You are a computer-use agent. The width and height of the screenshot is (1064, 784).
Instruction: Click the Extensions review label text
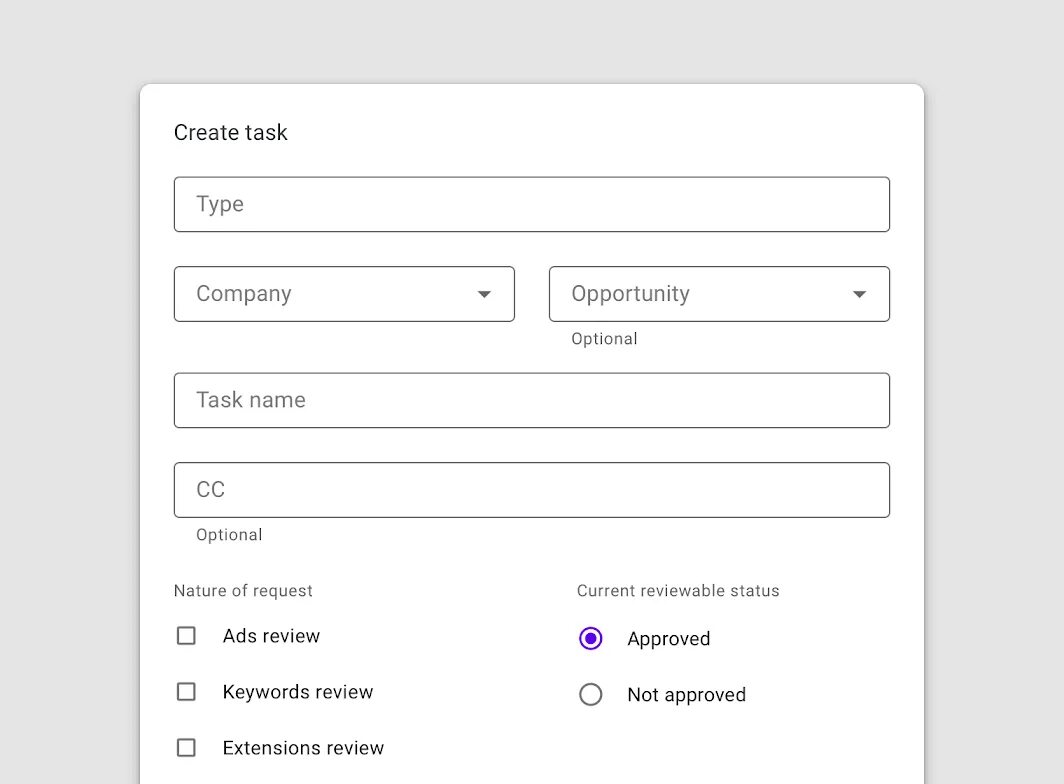(x=303, y=748)
